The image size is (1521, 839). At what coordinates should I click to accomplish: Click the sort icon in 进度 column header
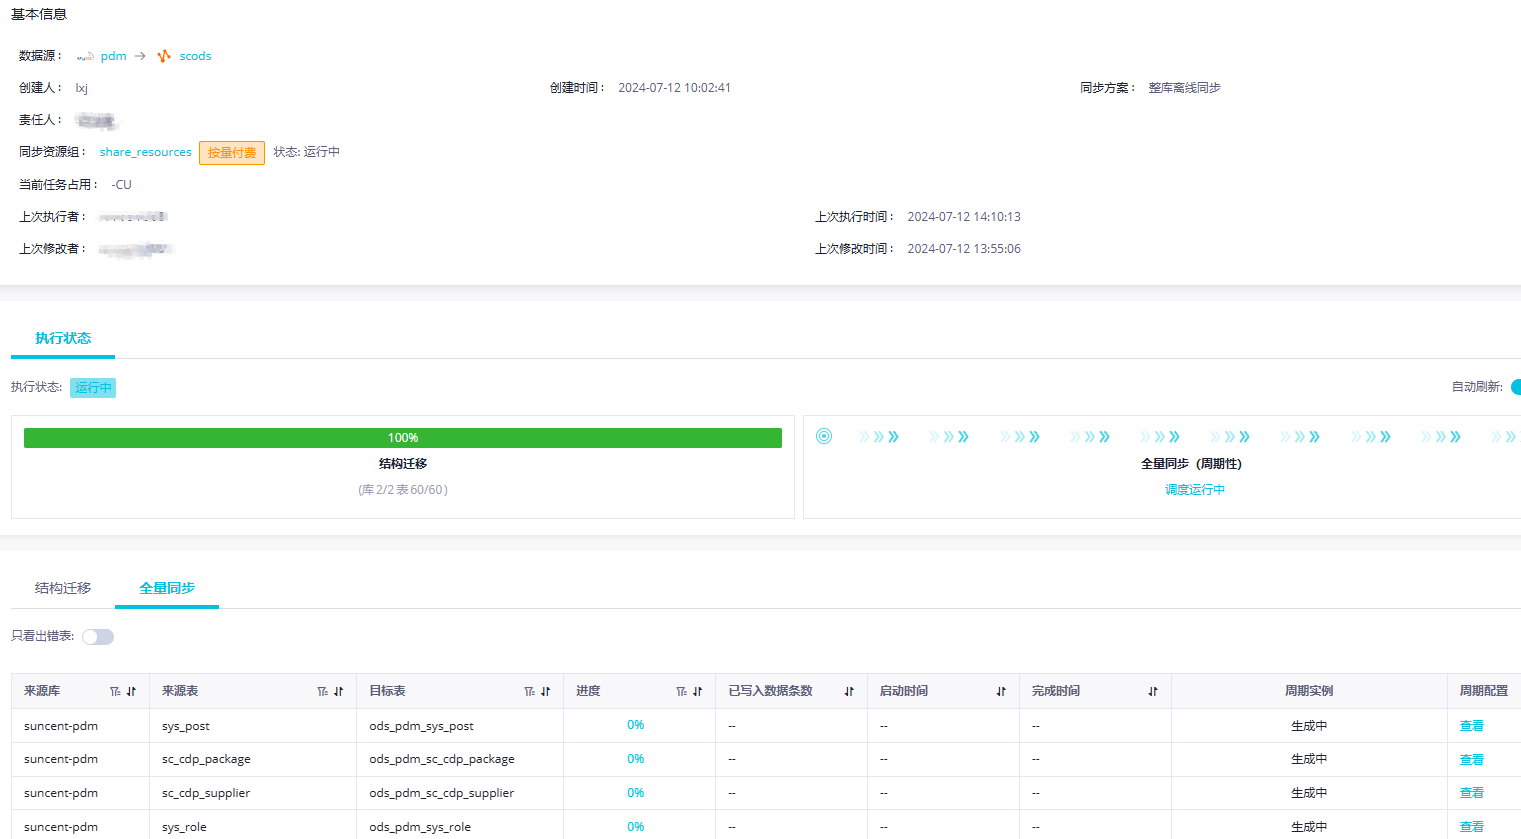click(x=698, y=692)
